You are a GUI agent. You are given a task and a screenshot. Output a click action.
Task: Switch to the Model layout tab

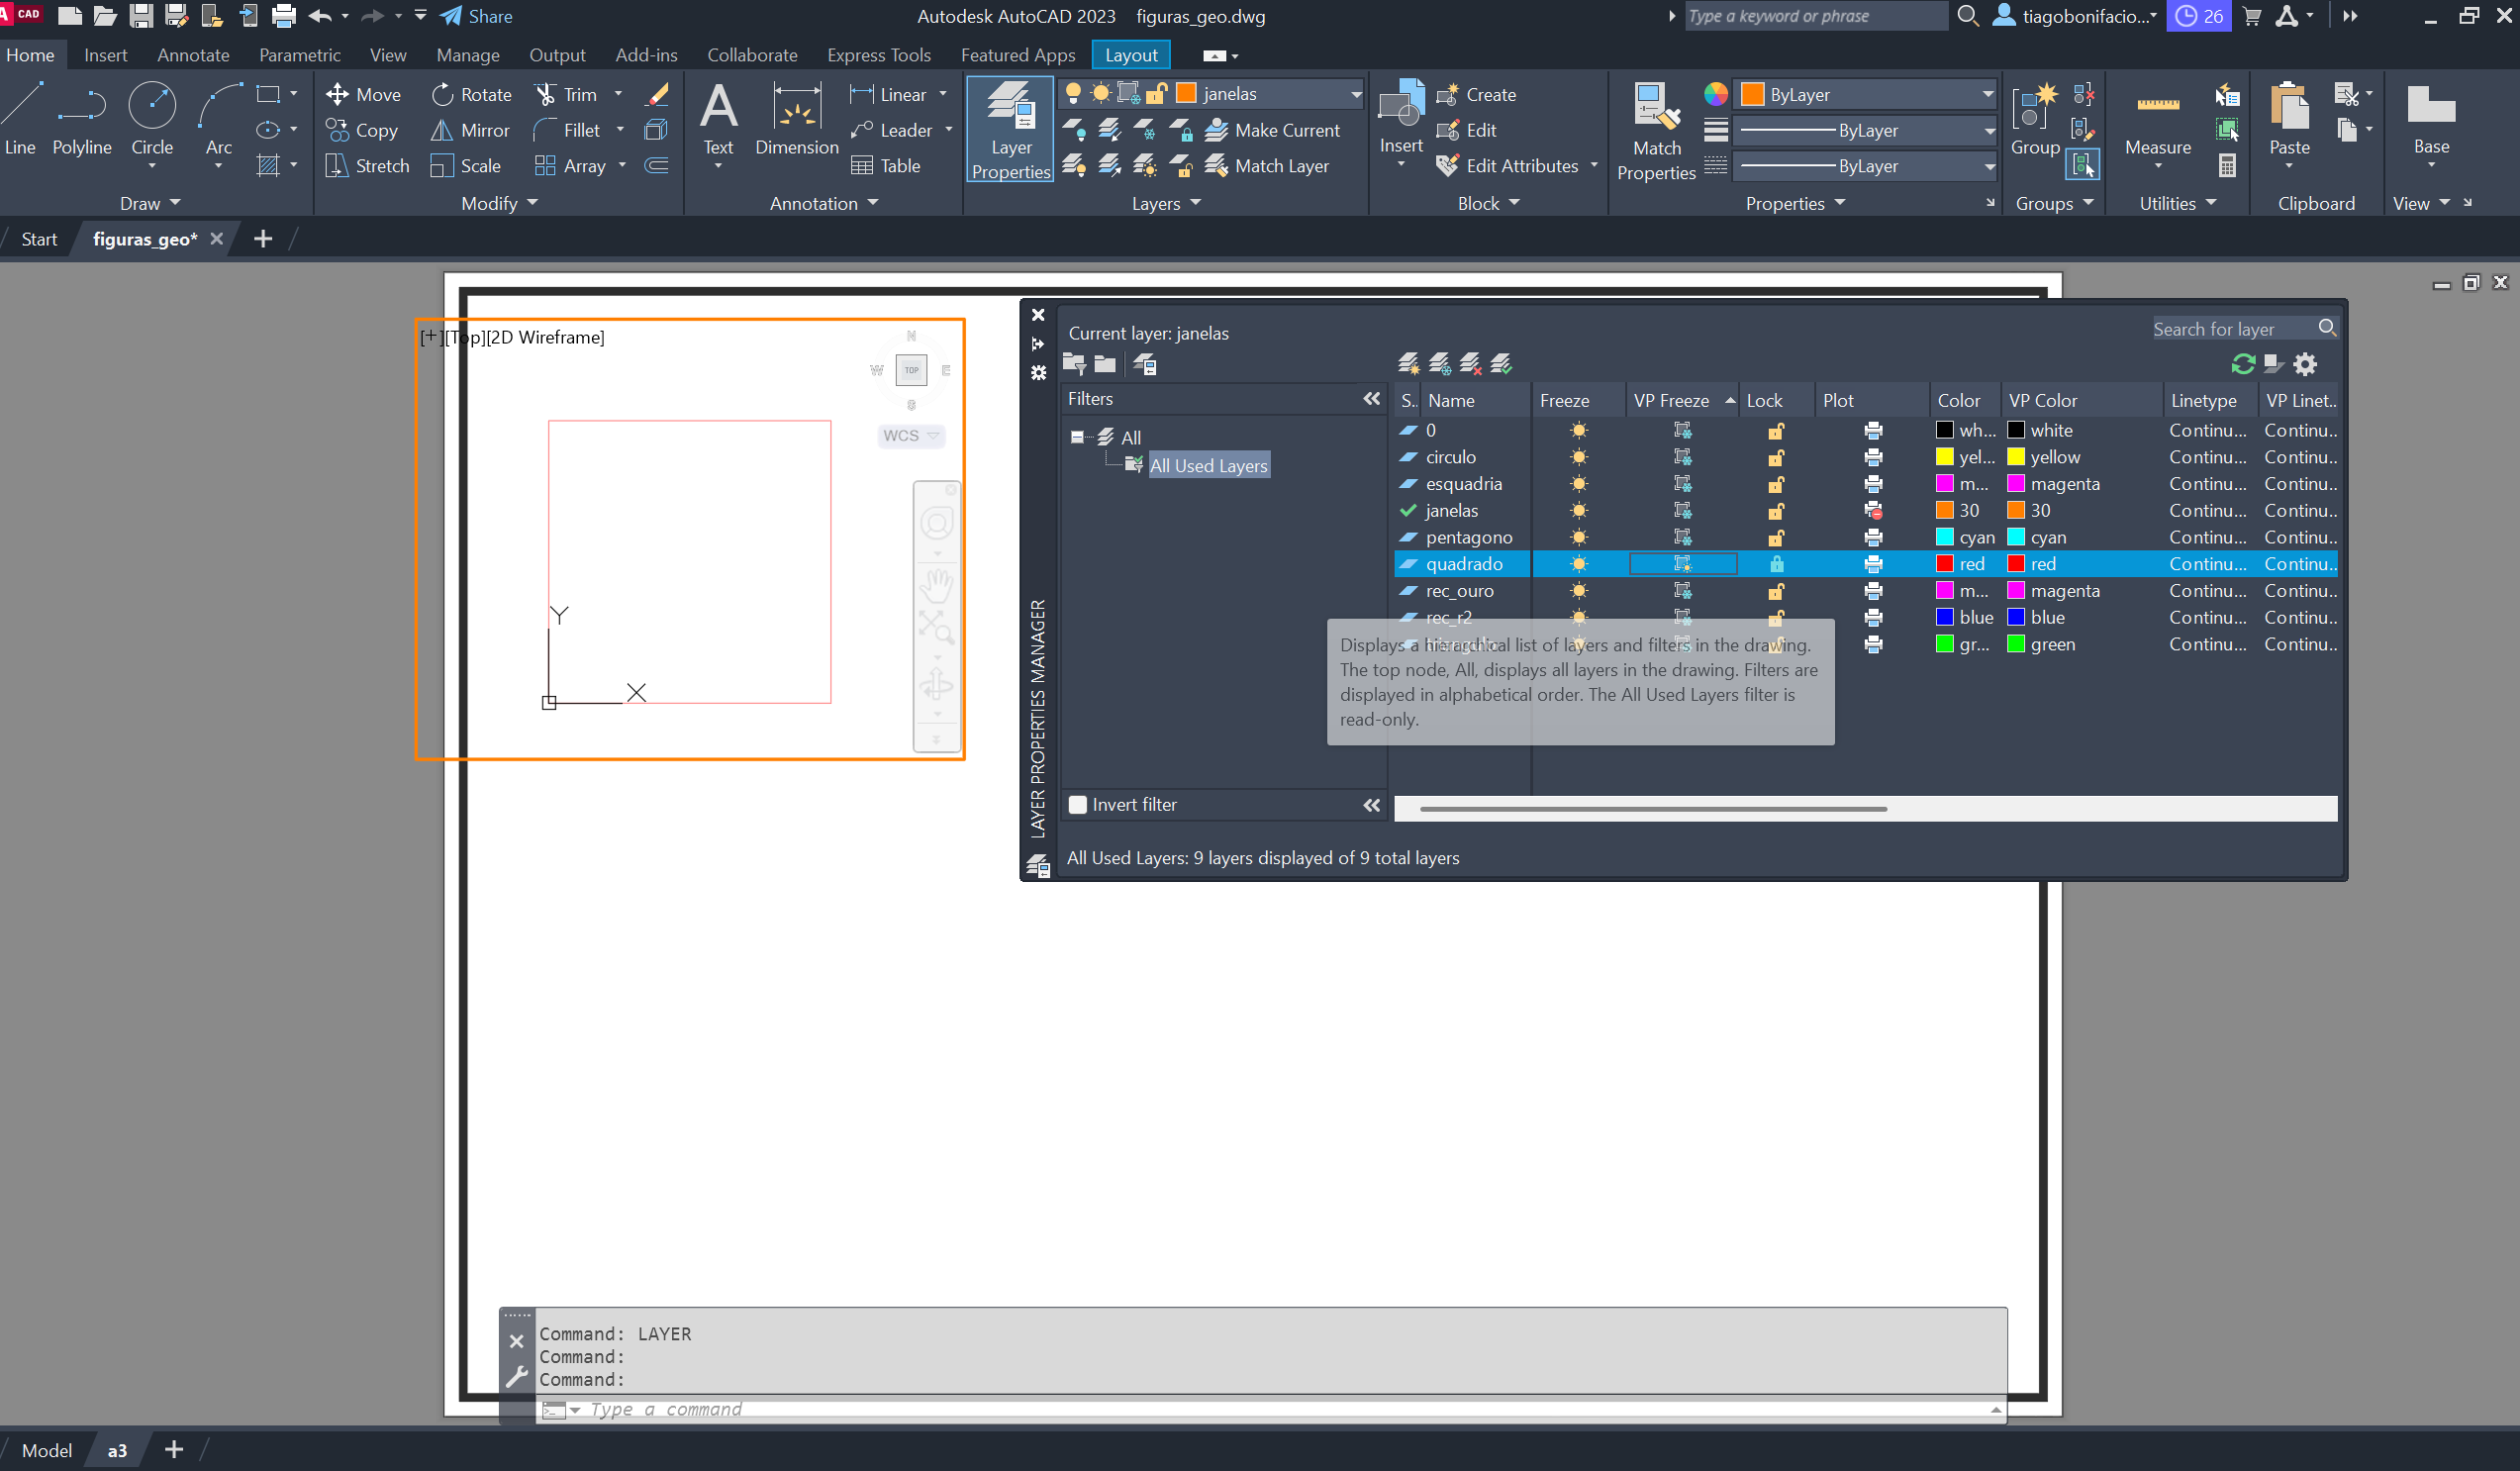click(46, 1450)
